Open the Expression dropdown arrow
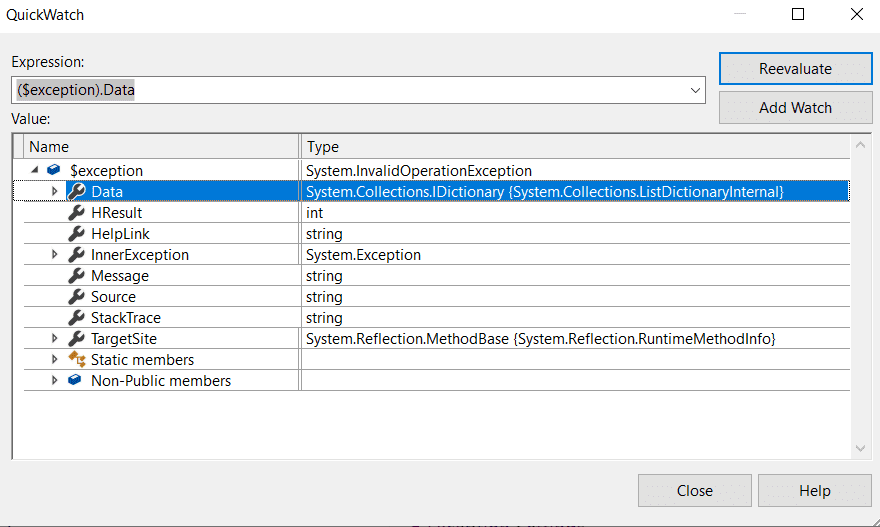 tap(696, 90)
